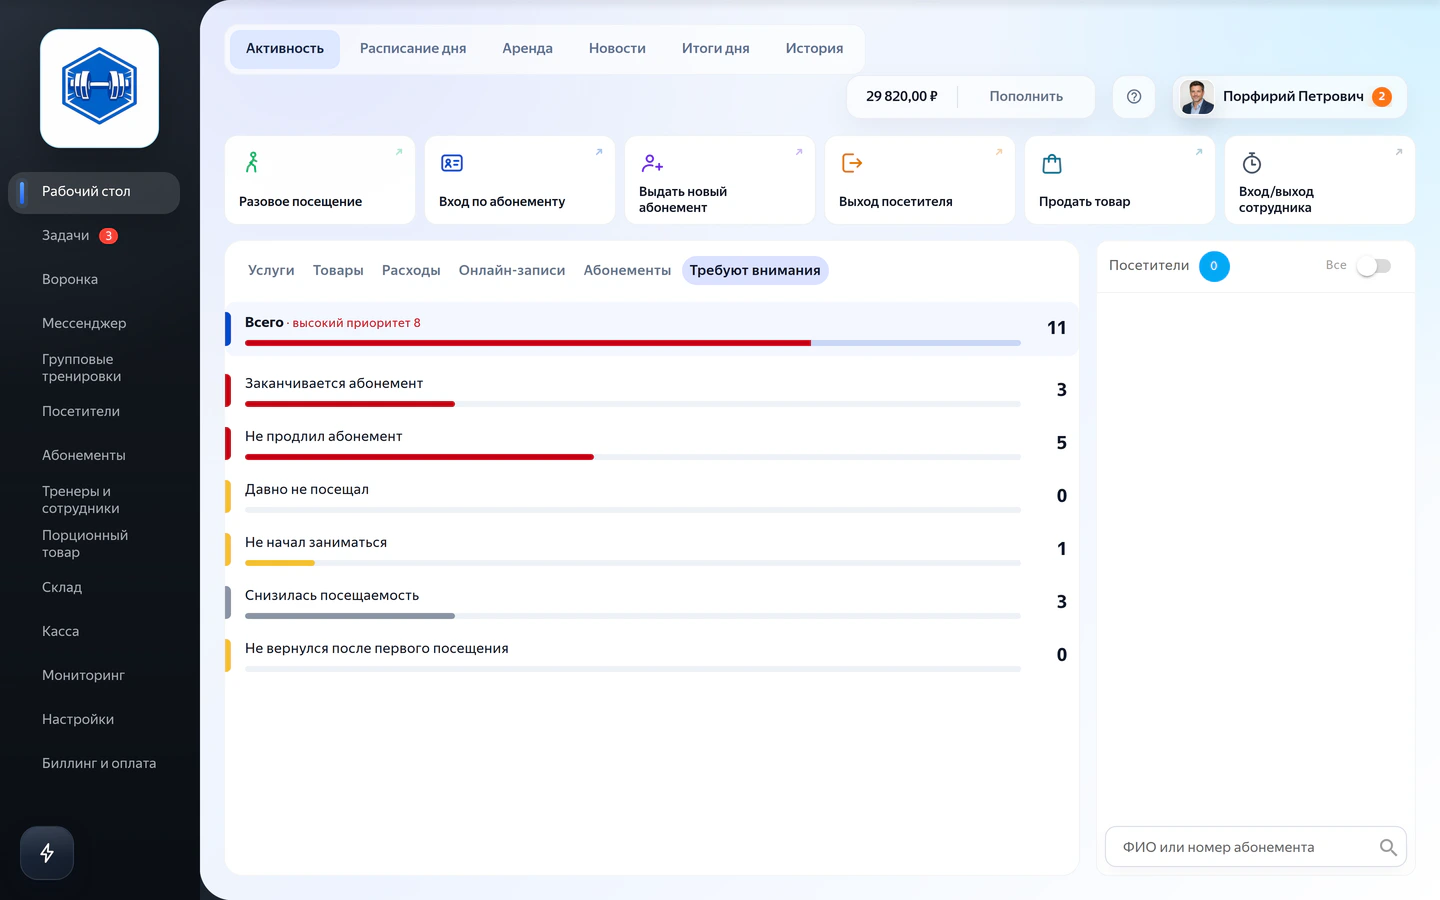
Task: Click the red Задачи badge 3
Action: (108, 236)
